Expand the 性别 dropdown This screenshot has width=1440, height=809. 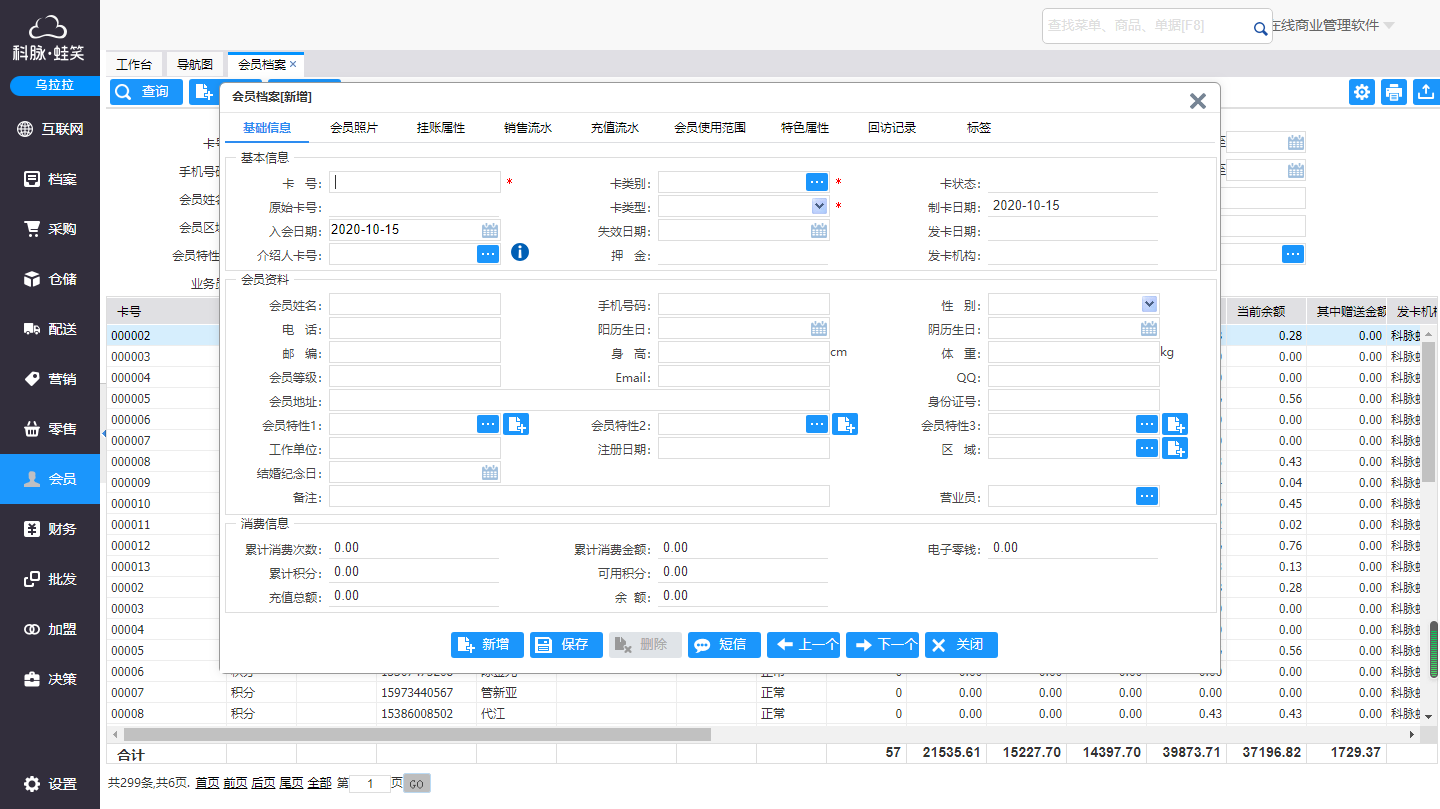coord(1149,304)
